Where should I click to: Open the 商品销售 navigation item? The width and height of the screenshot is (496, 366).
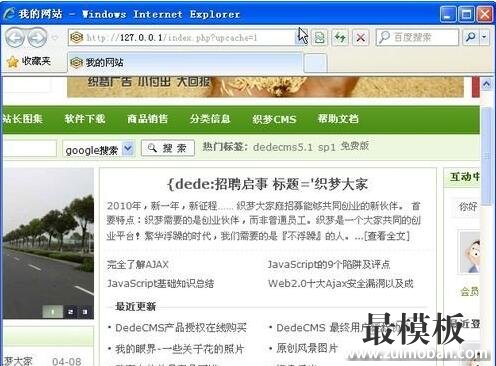coord(147,119)
